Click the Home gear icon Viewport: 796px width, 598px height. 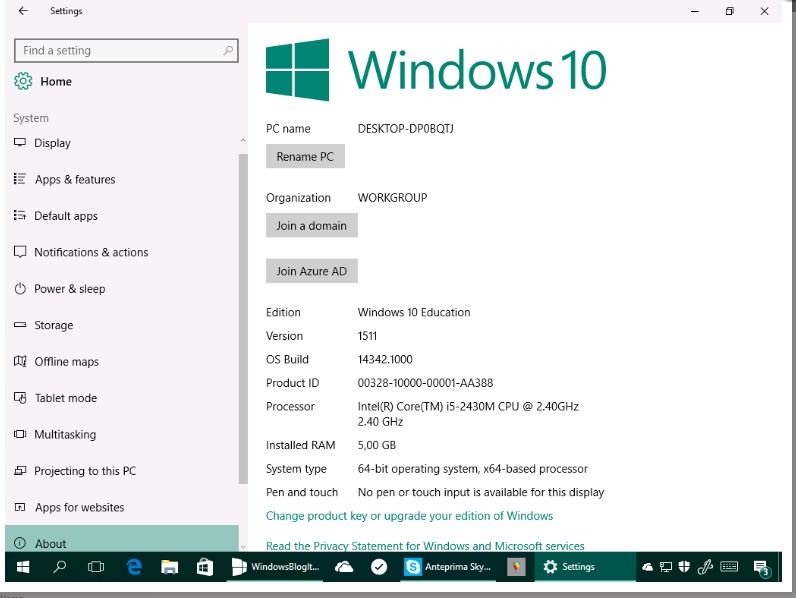[22, 81]
